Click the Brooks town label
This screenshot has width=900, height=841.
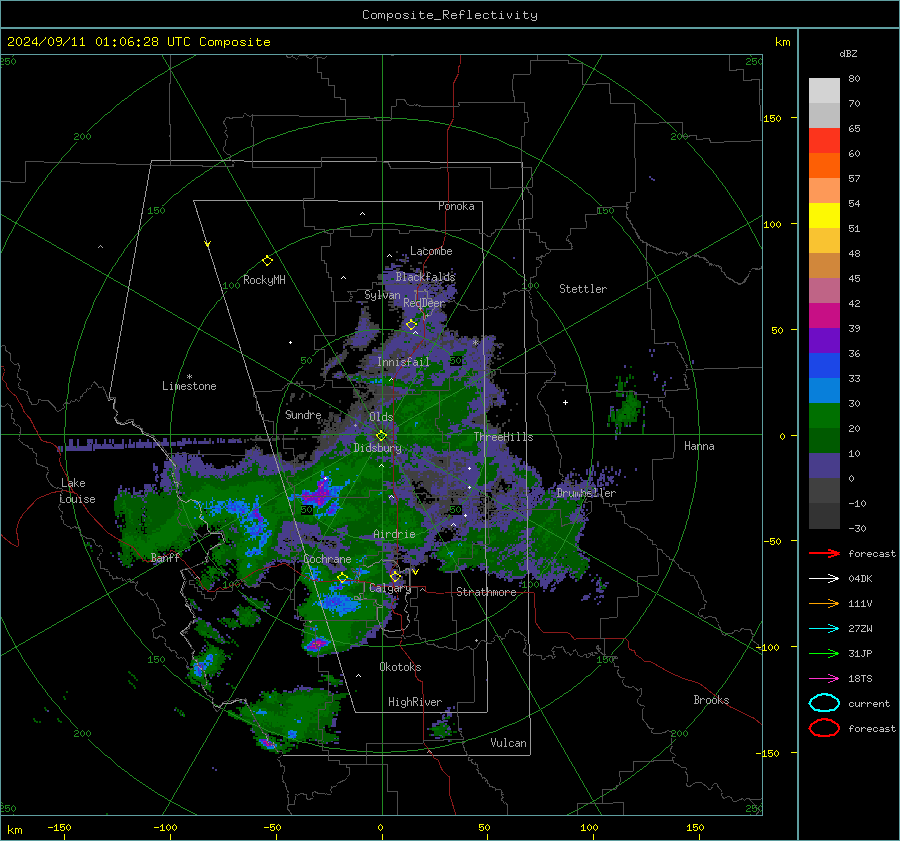(x=711, y=700)
